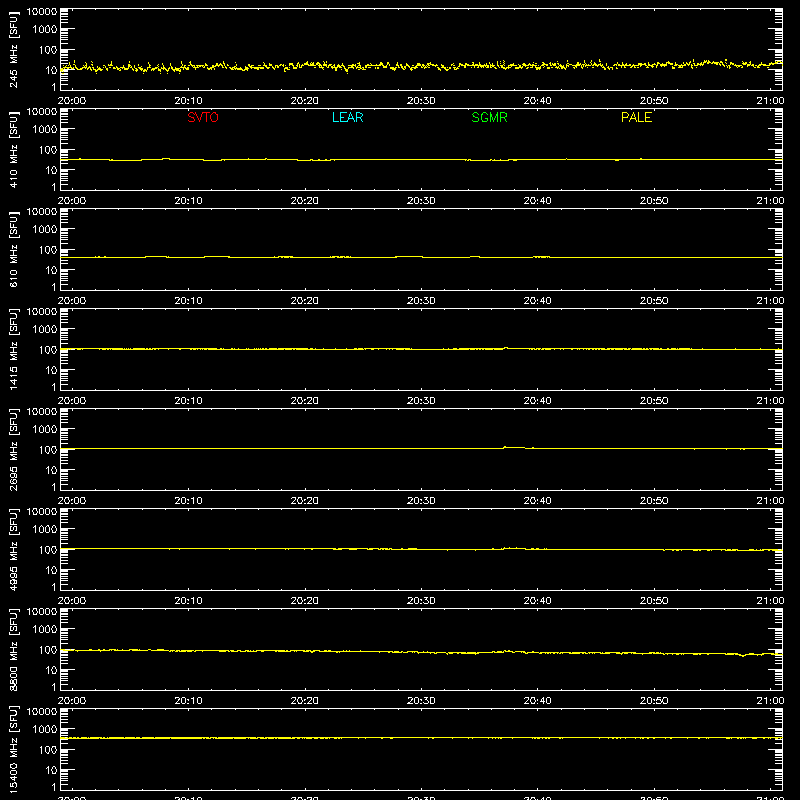Click 20:40 tick label below 610 MHz plot
The width and height of the screenshot is (800, 800).
point(537,301)
